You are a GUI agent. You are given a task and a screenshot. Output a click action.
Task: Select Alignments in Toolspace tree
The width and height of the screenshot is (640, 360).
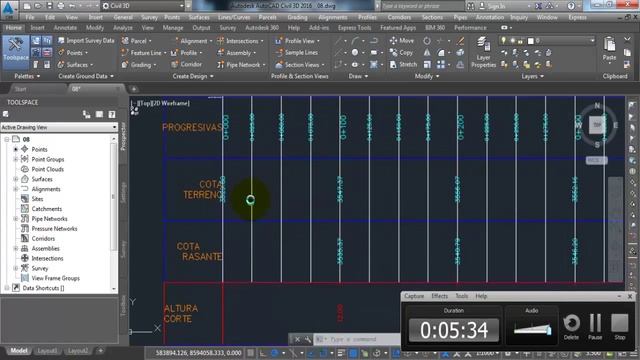[x=46, y=189]
